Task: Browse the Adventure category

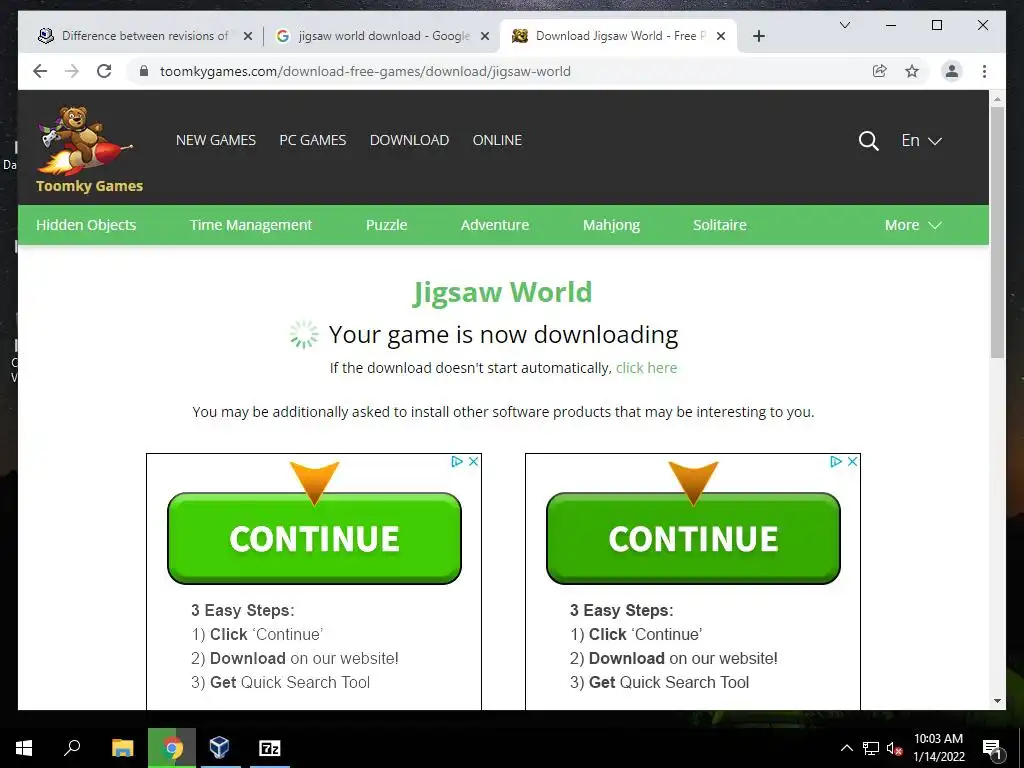Action: 494,225
